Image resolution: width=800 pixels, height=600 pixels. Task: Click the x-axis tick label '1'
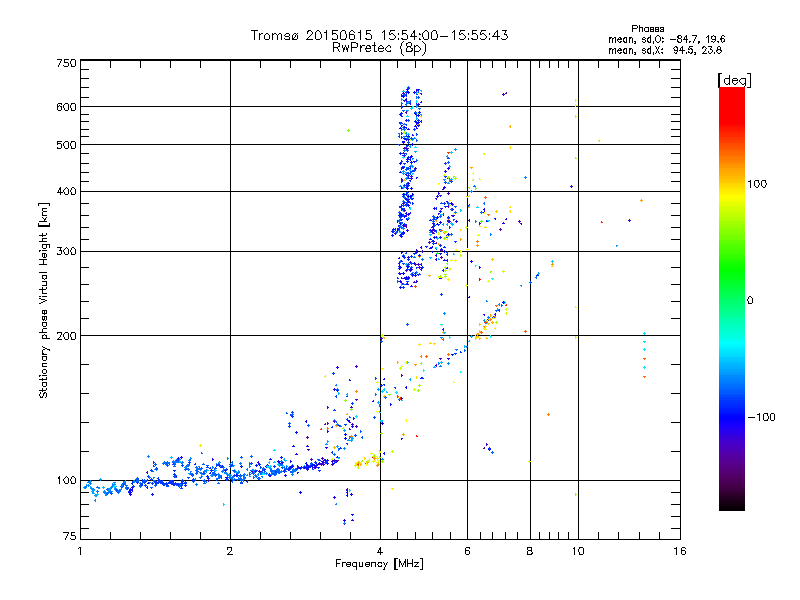[x=80, y=551]
